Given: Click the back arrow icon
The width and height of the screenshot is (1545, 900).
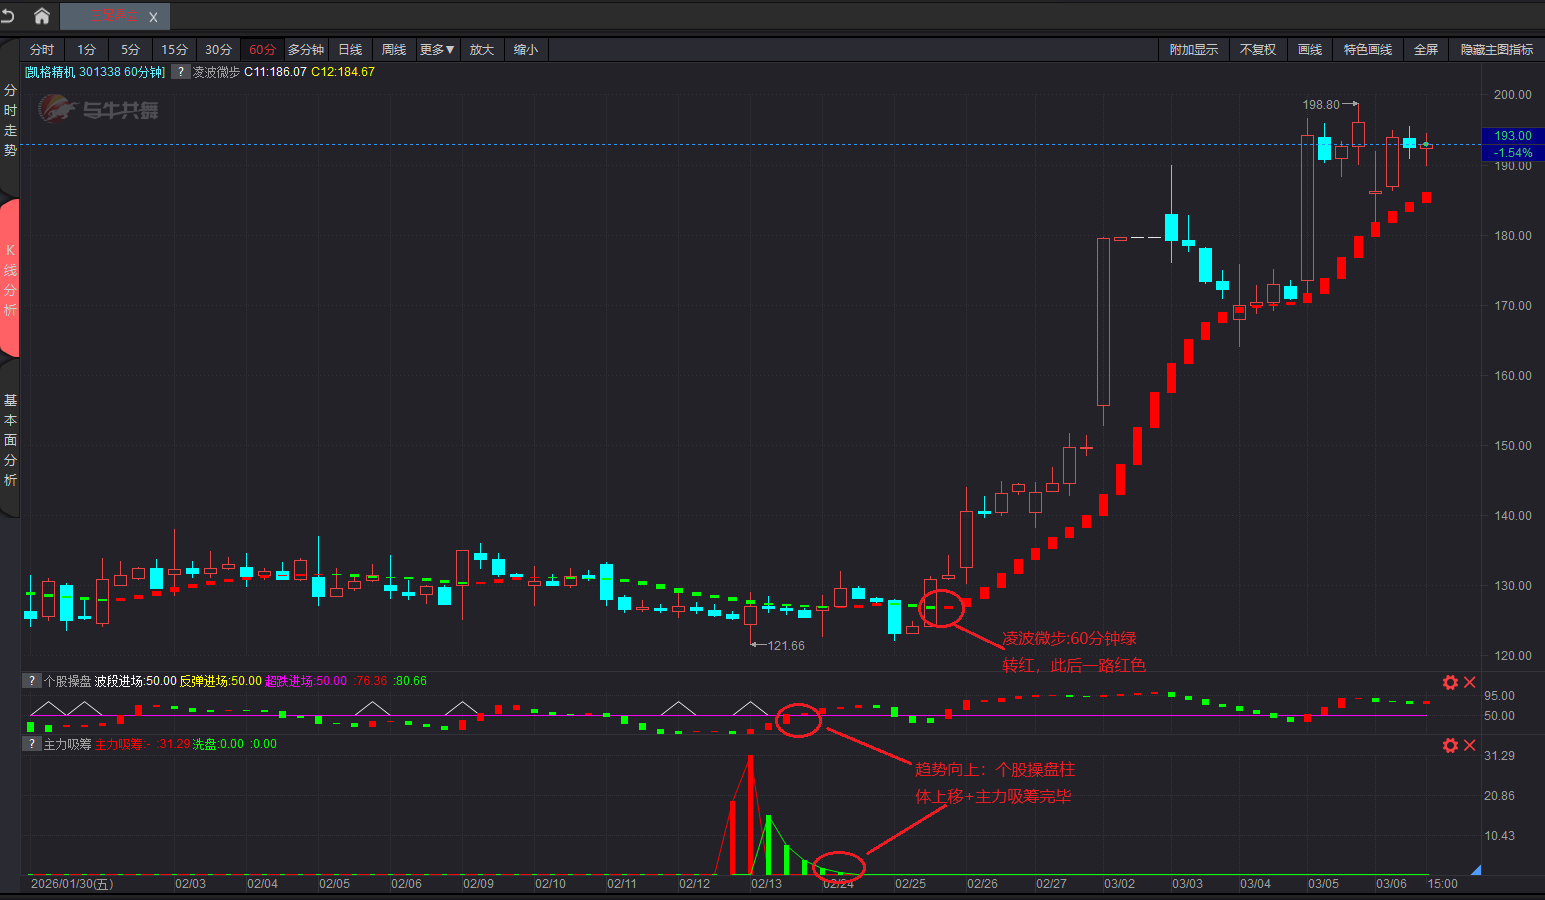Looking at the screenshot, I should [x=9, y=16].
